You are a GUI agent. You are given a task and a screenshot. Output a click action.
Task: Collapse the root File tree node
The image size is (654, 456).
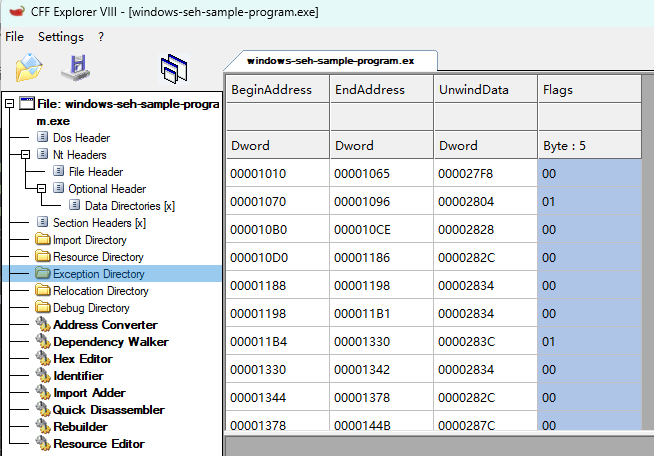pyautogui.click(x=9, y=103)
